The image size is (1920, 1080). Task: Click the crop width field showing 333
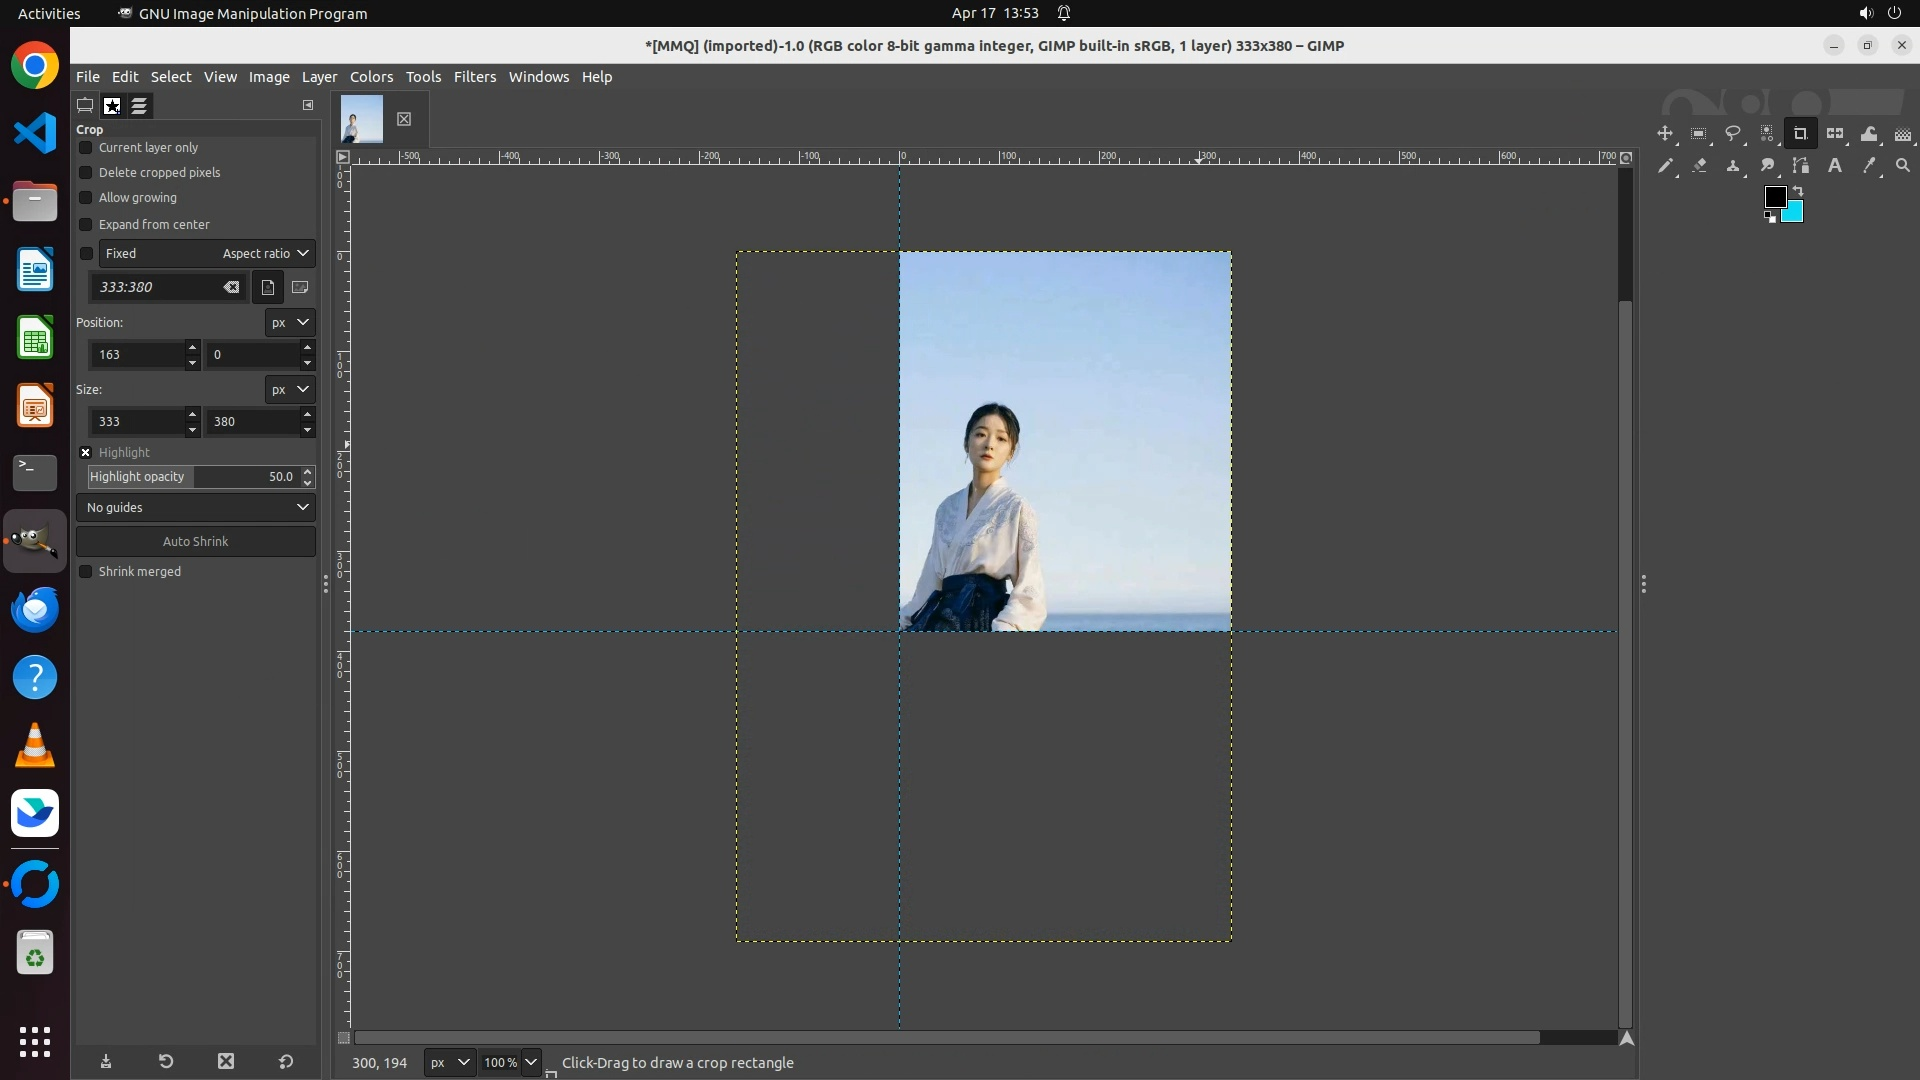pos(138,422)
